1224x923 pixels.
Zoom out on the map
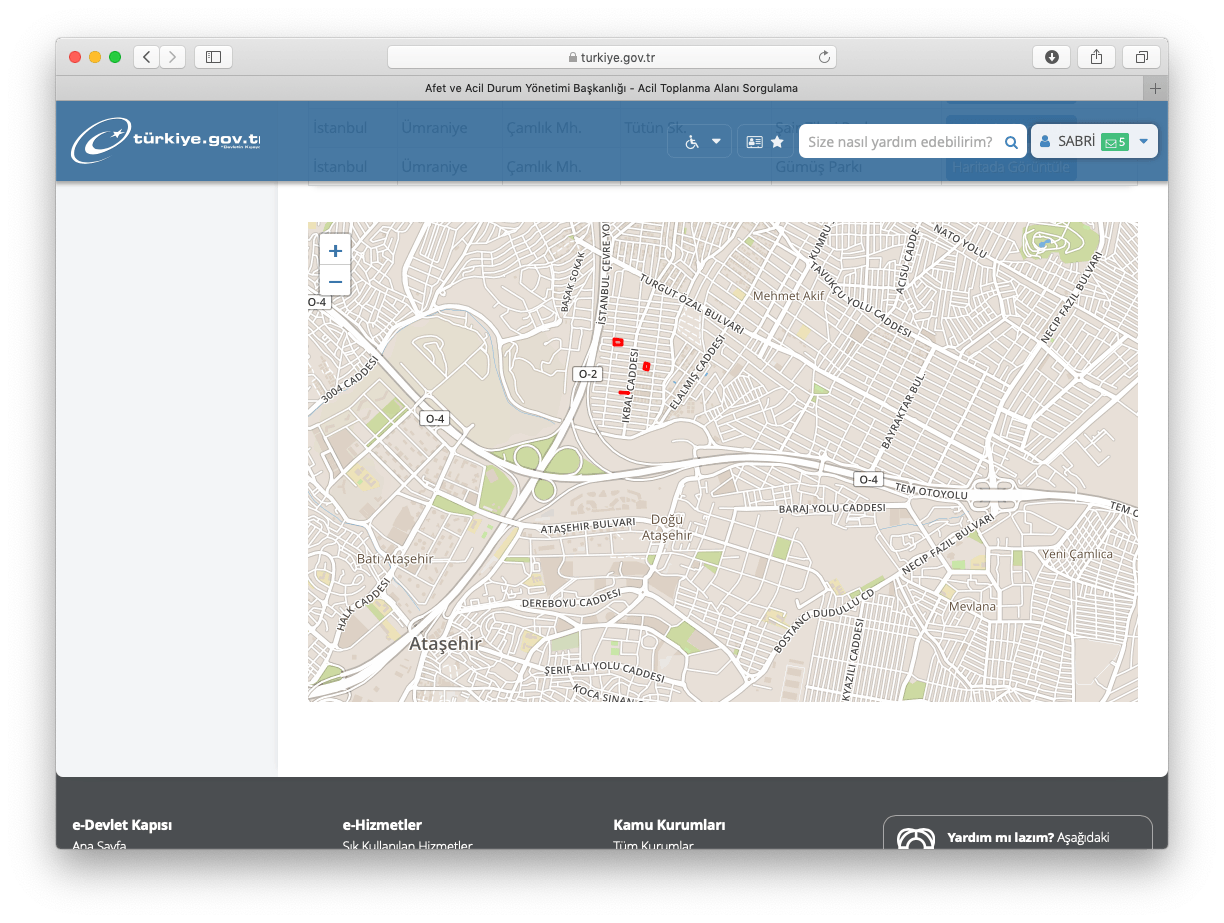coord(335,282)
